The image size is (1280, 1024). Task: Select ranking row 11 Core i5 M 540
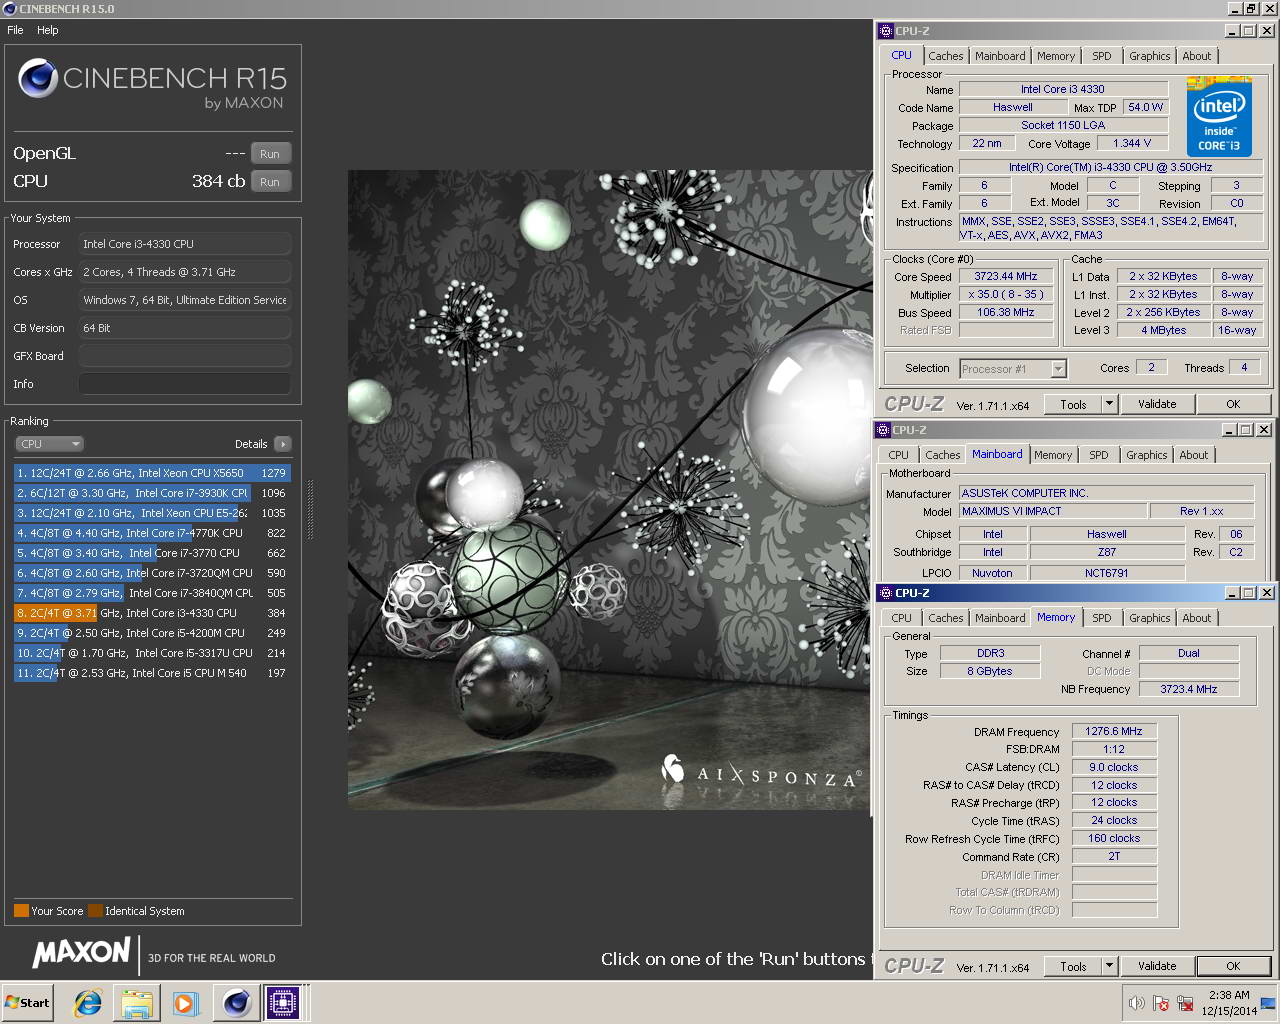[152, 673]
